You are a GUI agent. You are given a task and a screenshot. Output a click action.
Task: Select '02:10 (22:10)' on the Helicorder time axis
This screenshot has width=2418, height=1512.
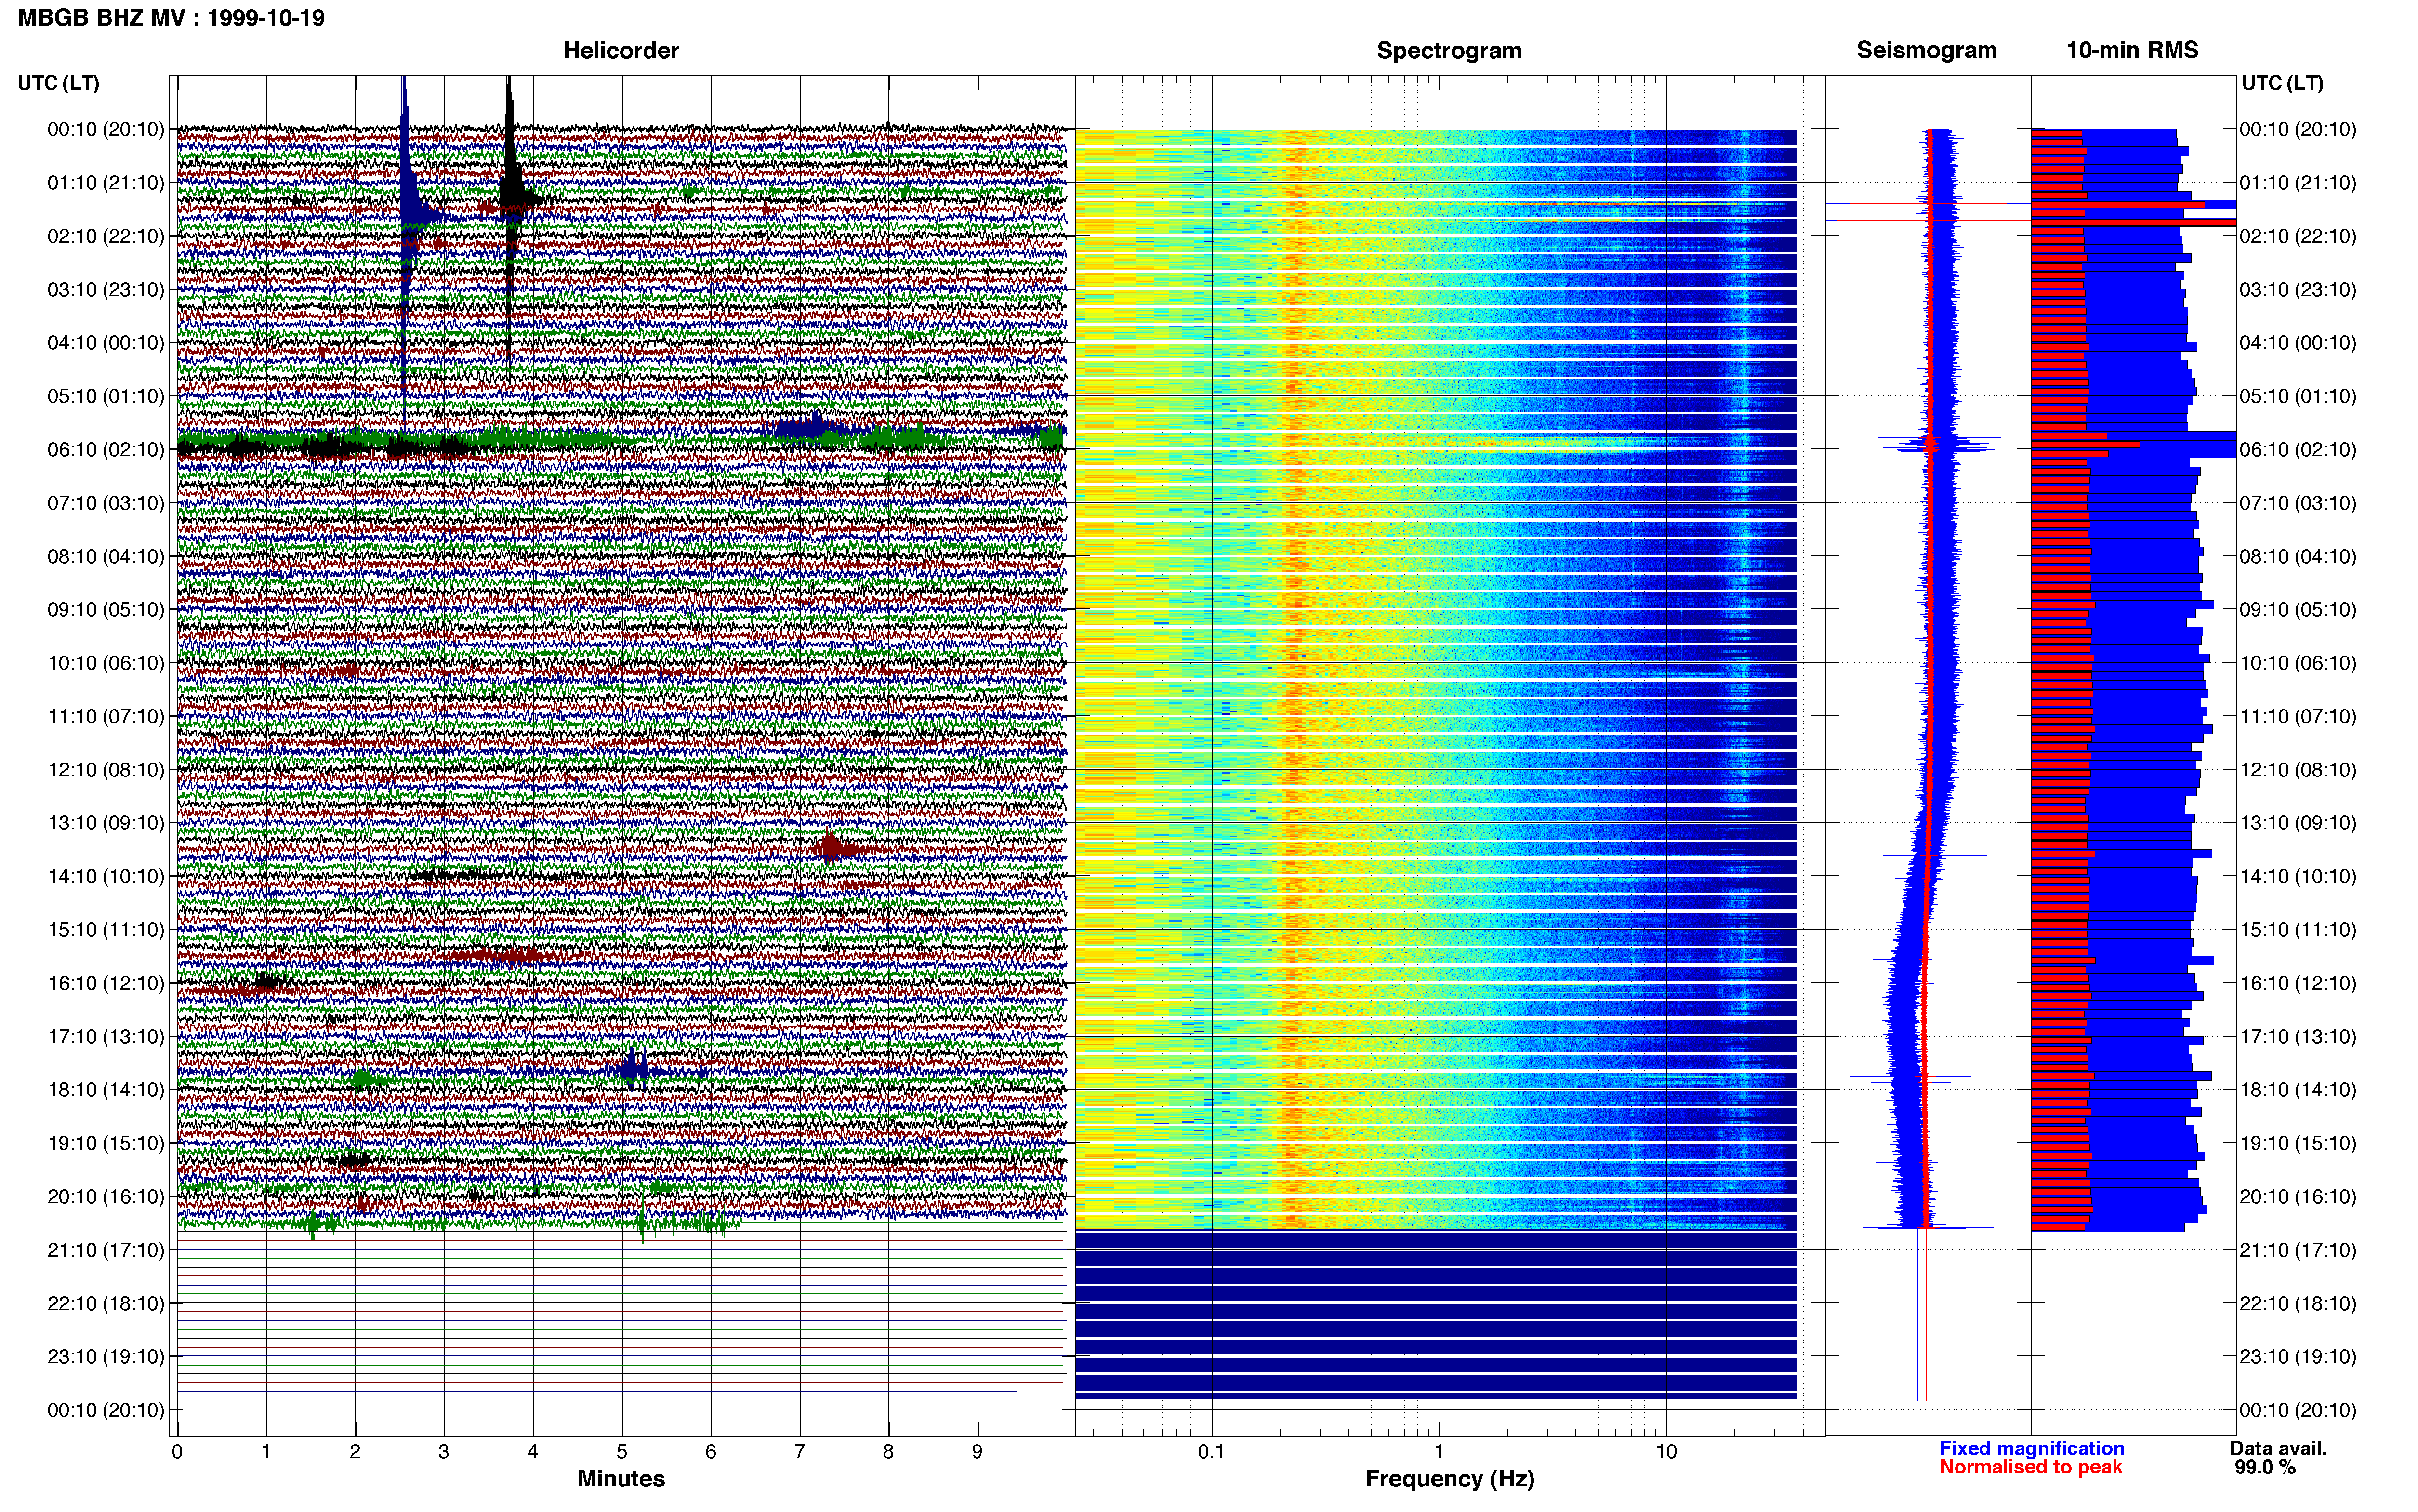tap(106, 236)
